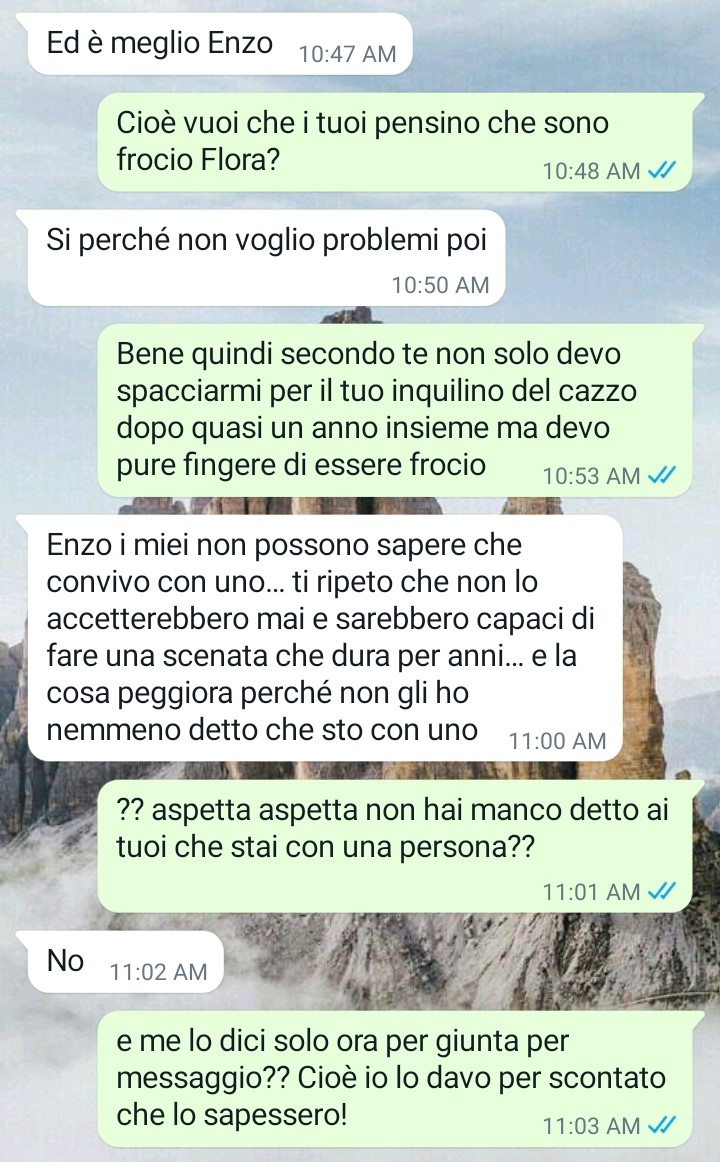The width and height of the screenshot is (720, 1162).
Task: Tap the 11:02 AM timestamp
Action: pyautogui.click(x=159, y=972)
